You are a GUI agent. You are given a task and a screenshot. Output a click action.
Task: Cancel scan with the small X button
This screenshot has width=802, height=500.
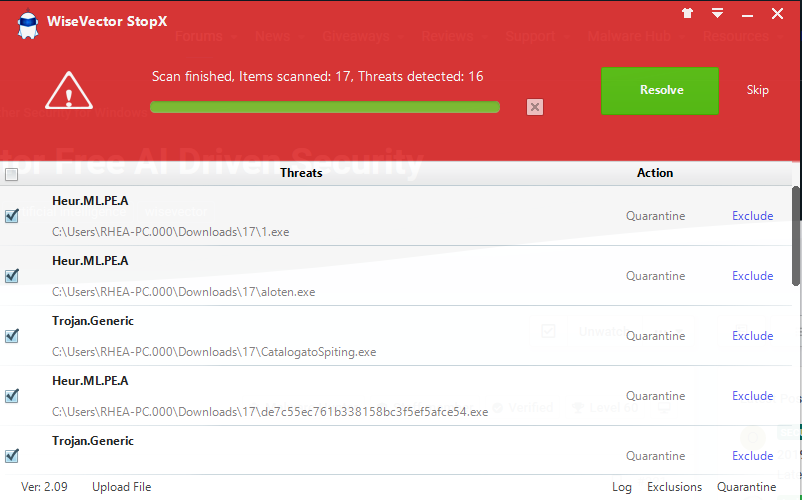[534, 107]
